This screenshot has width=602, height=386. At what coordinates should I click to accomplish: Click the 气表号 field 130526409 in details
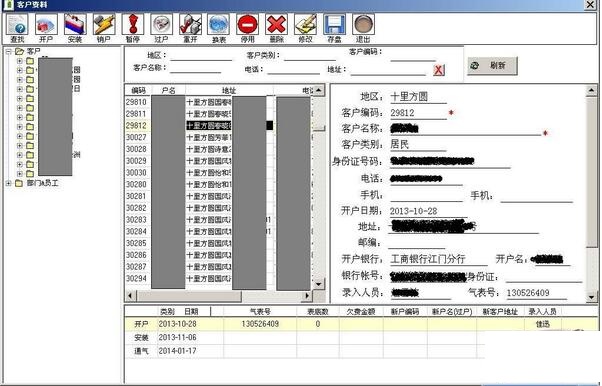(x=536, y=293)
